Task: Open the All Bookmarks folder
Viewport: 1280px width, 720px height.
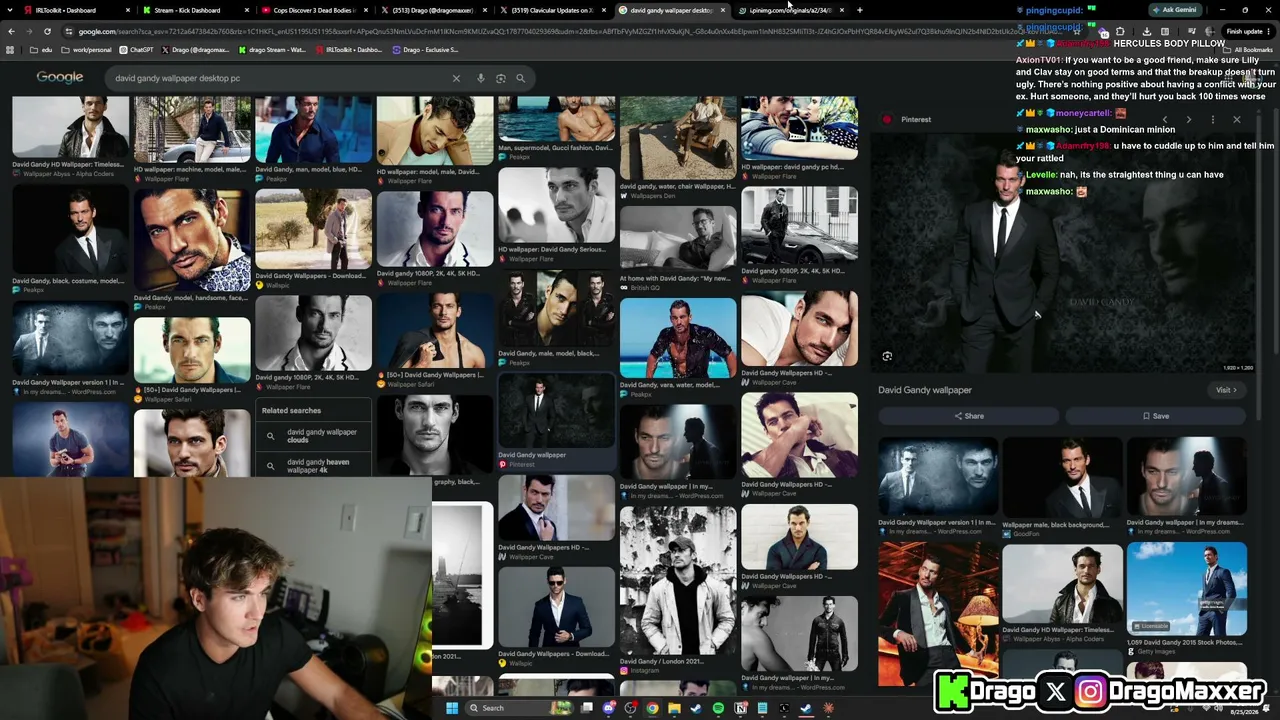Action: tap(1249, 49)
